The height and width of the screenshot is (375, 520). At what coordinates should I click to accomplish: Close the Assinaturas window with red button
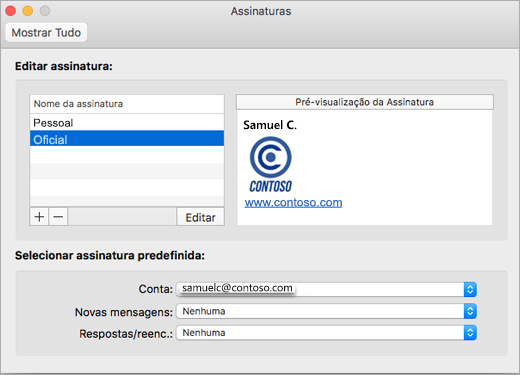(x=11, y=11)
